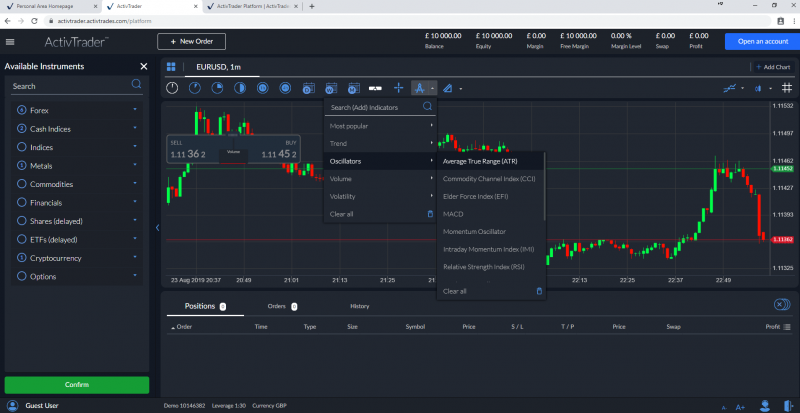800x413 pixels.
Task: Open the chart layout grid icon
Action: coord(171,67)
